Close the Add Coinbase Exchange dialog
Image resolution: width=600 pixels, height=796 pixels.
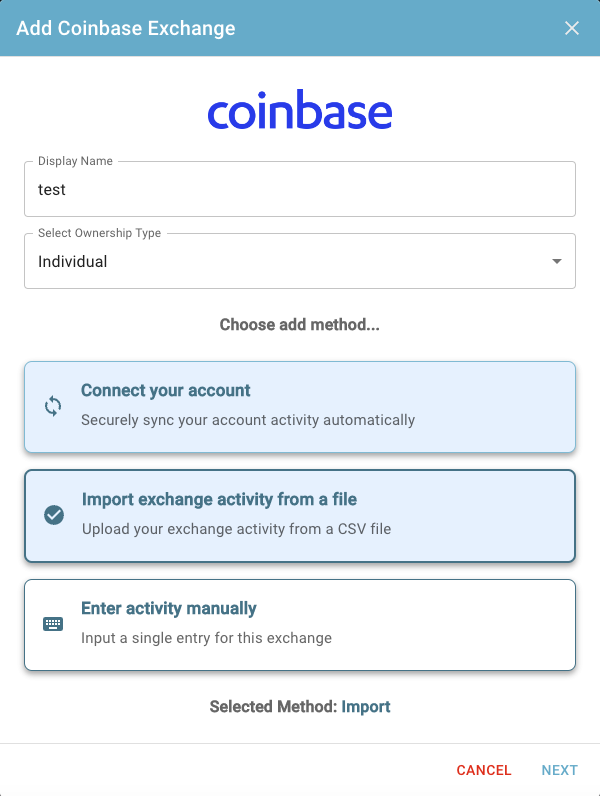click(x=572, y=28)
